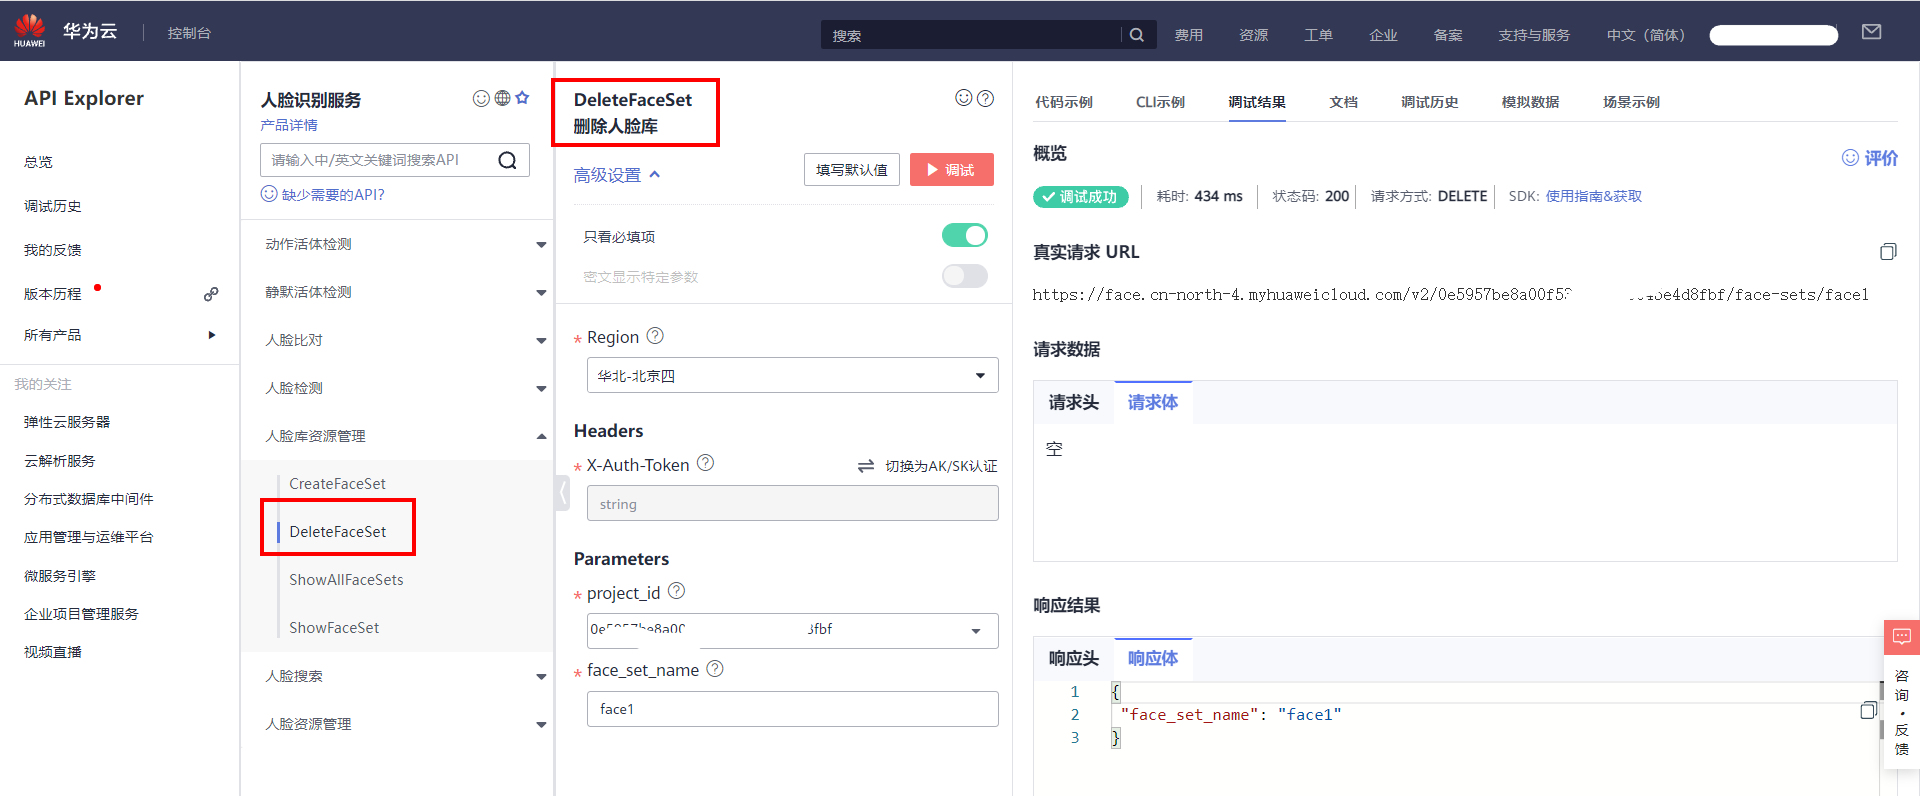1920x796 pixels.
Task: Collapse 人脸库资源管理 category
Action: (541, 436)
